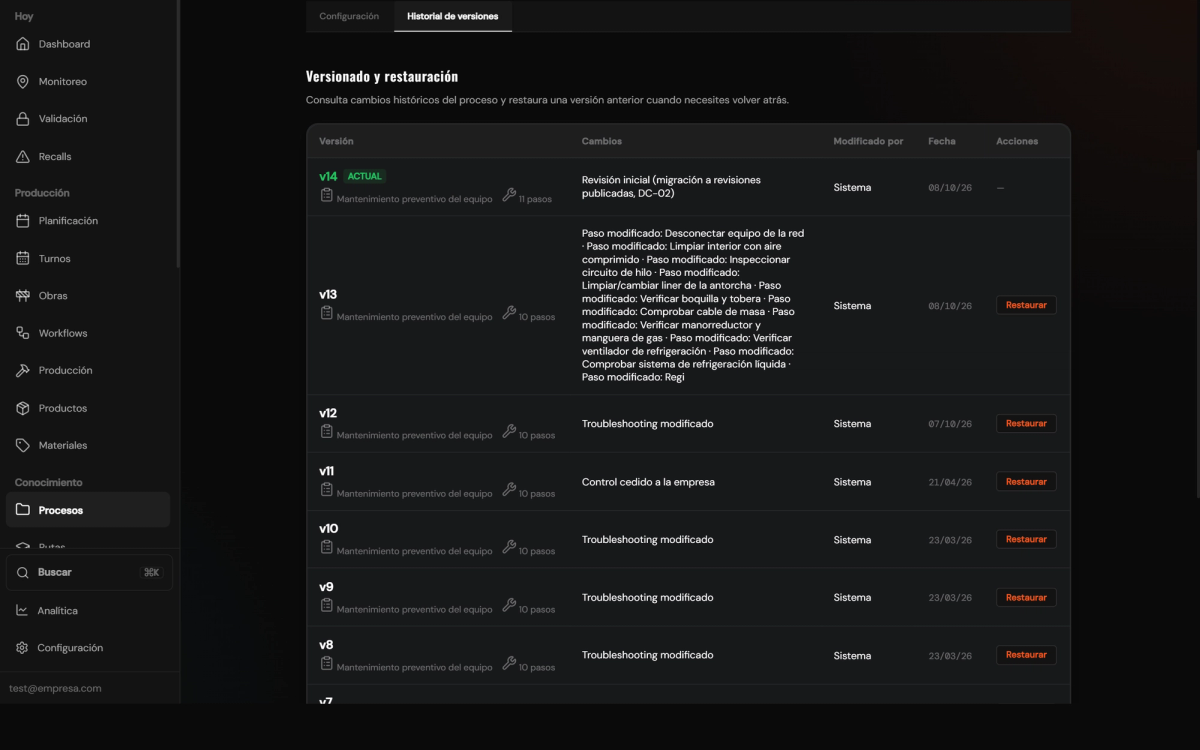Switch to the Configuración tab
Image resolution: width=1200 pixels, height=750 pixels.
pos(349,16)
